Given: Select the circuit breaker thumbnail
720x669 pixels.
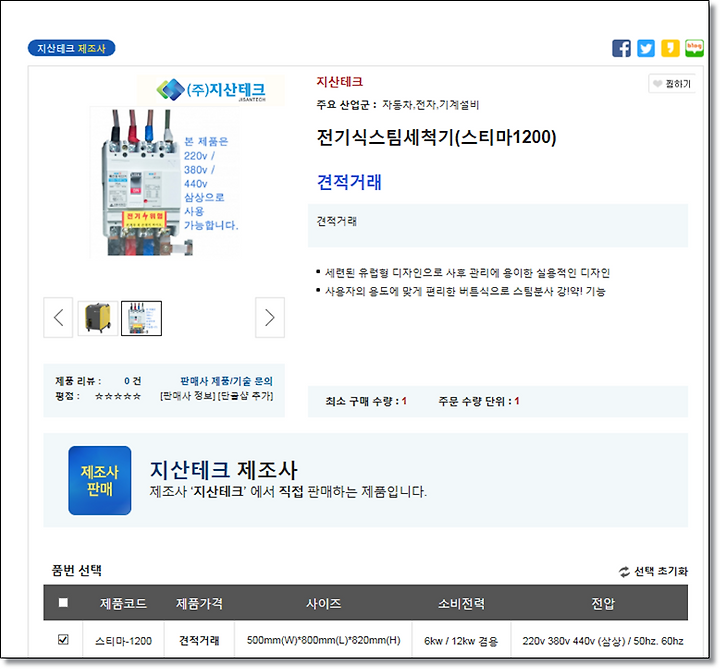Looking at the screenshot, I should (x=141, y=318).
